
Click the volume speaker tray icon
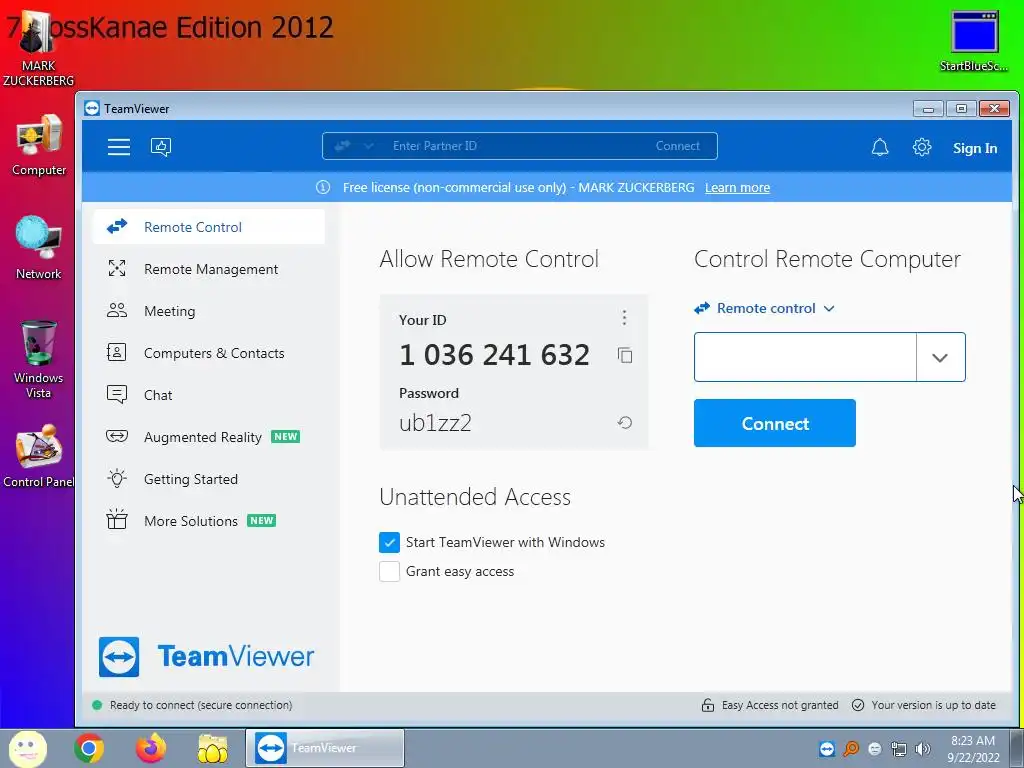[923, 749]
